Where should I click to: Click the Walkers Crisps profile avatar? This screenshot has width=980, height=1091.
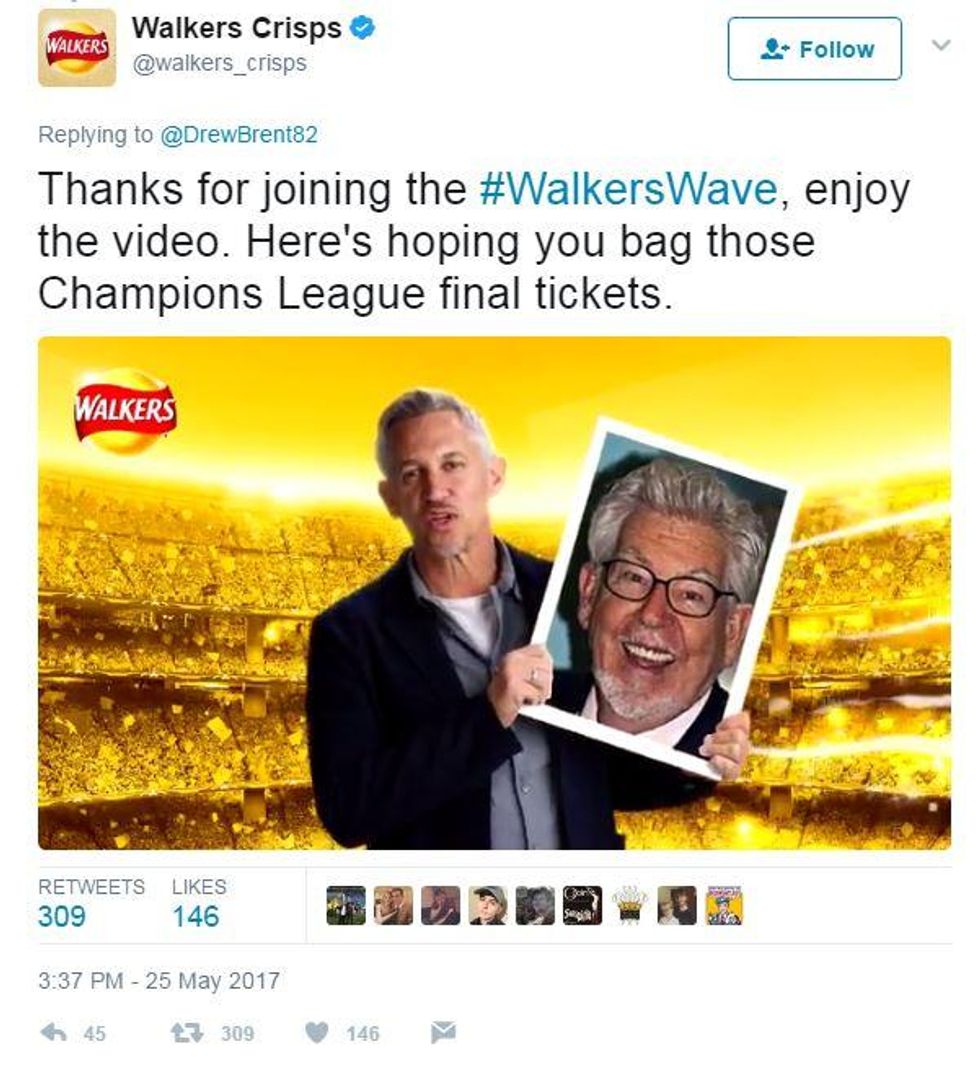coord(77,48)
